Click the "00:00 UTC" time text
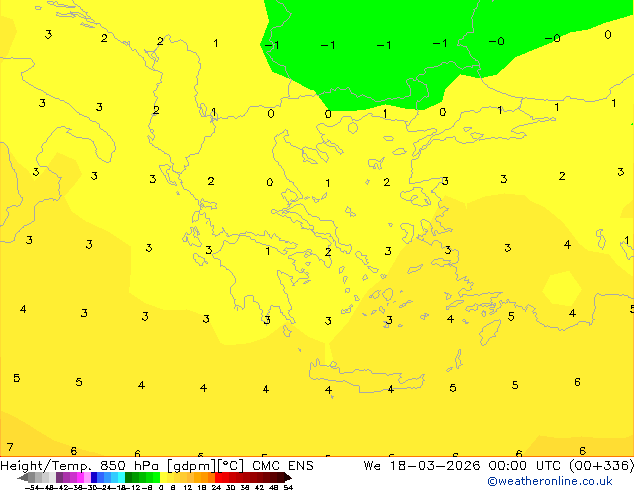 point(524,466)
